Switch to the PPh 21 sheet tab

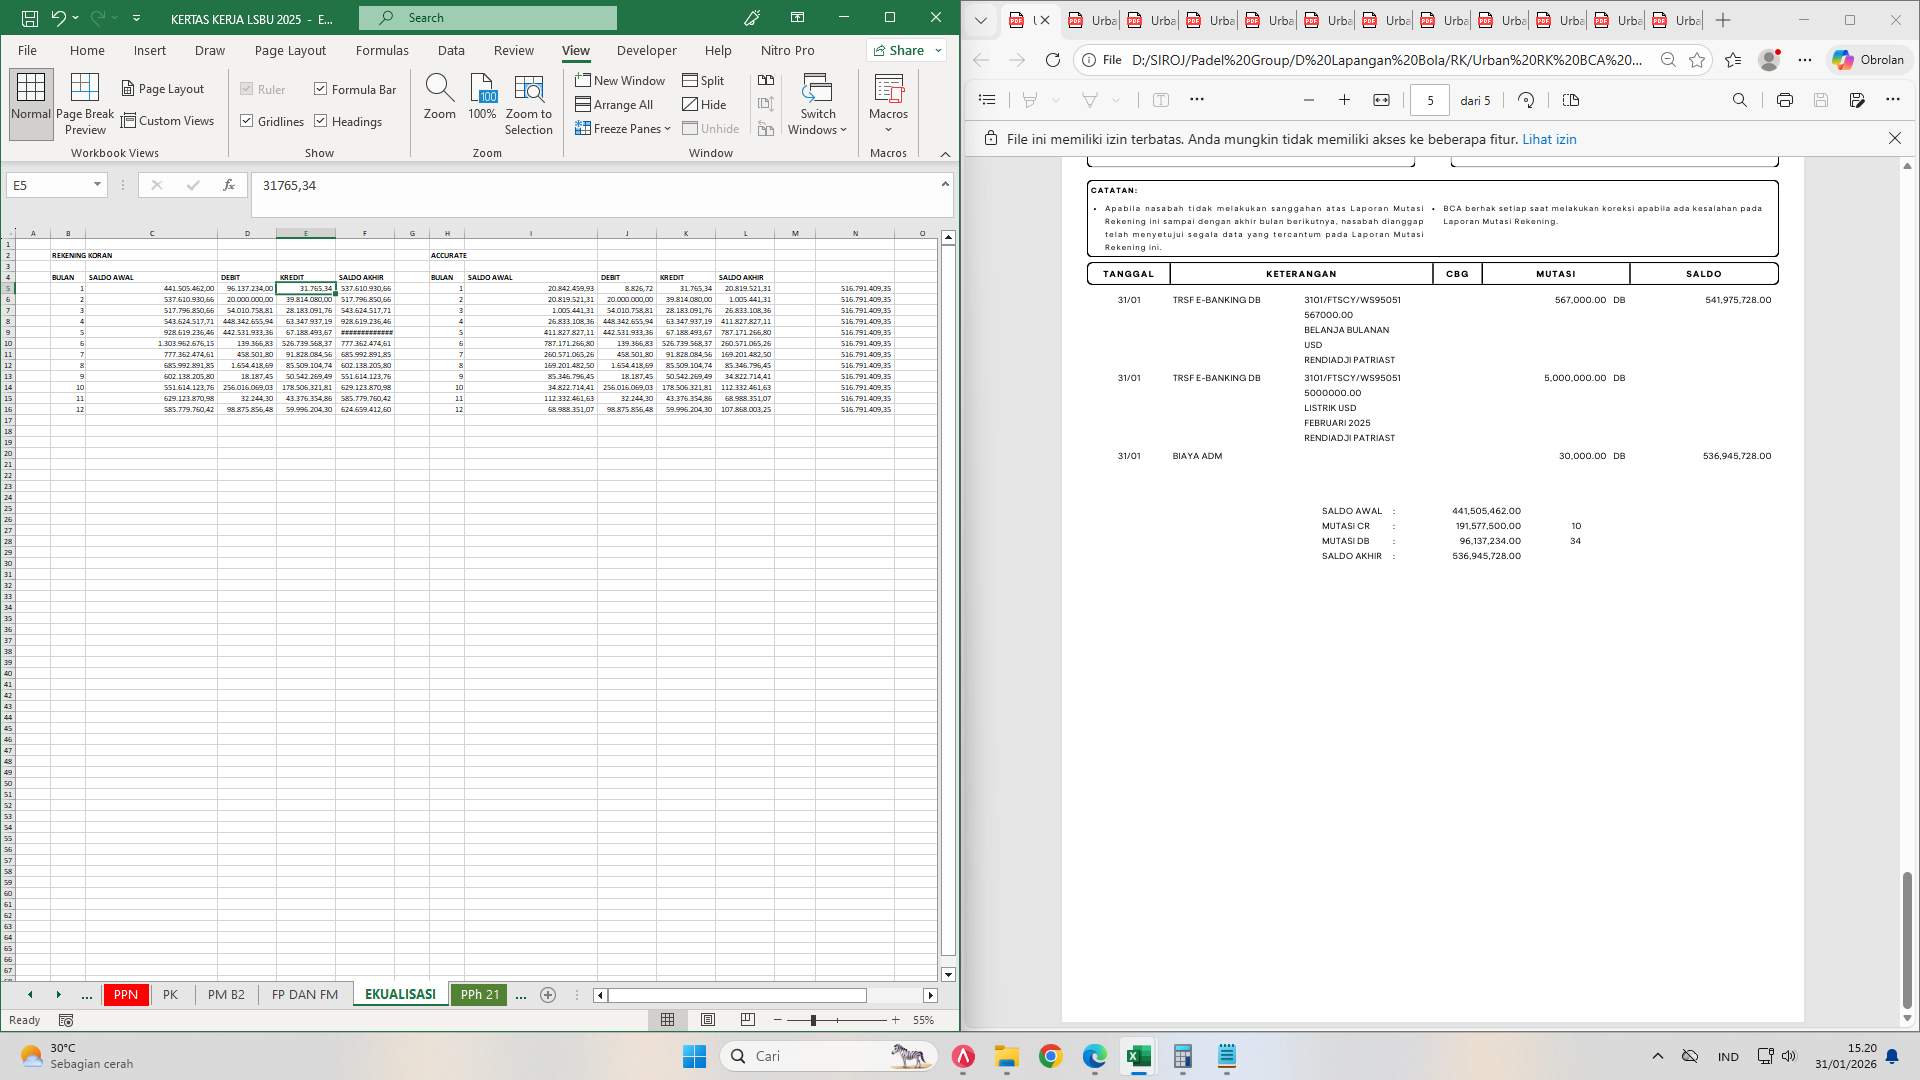pos(480,995)
